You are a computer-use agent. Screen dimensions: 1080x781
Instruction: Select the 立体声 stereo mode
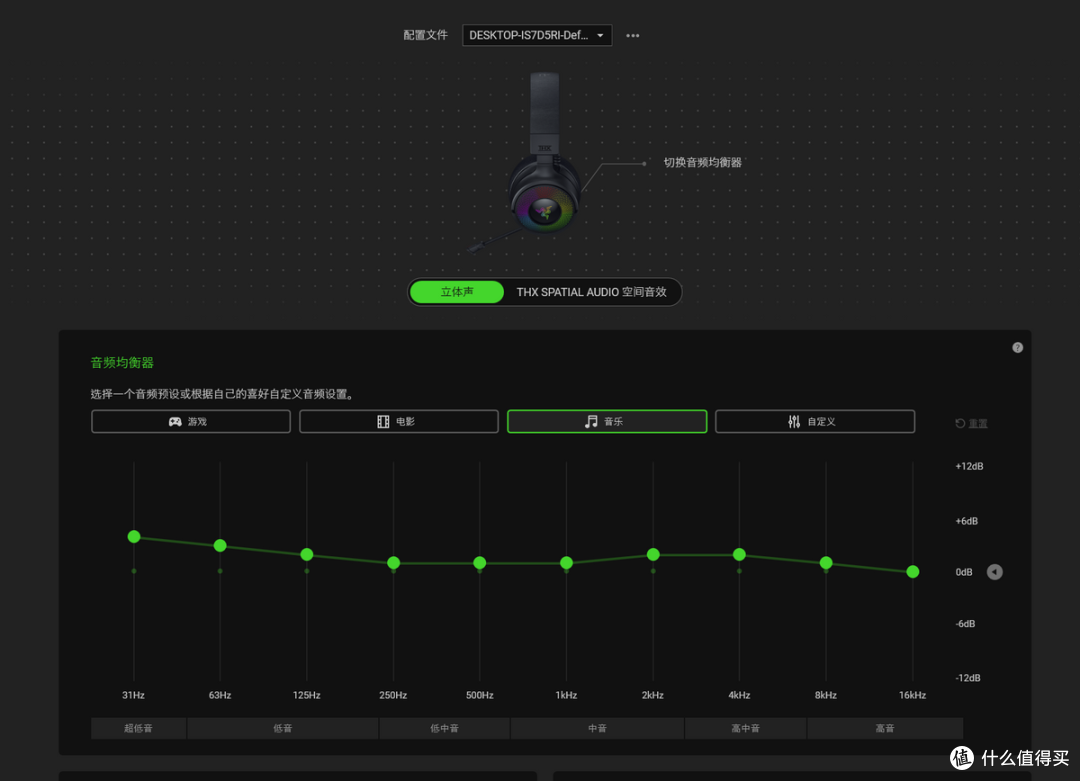point(457,292)
